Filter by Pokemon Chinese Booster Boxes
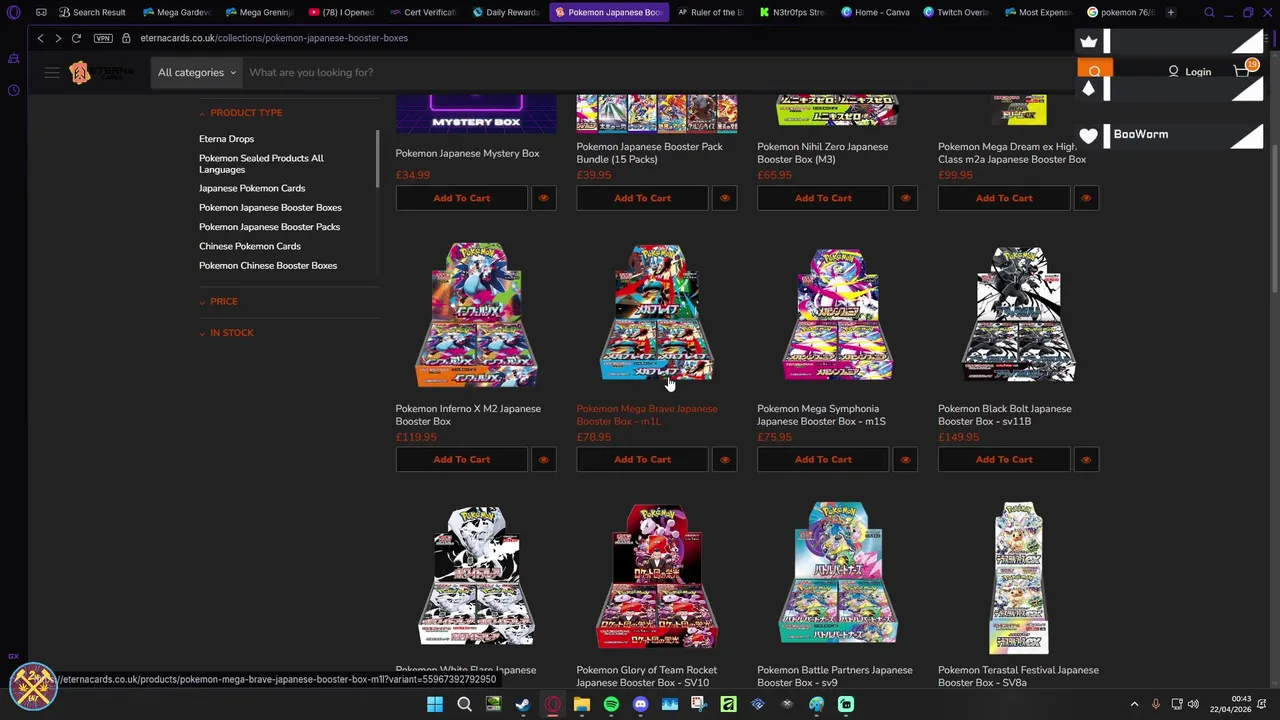The width and height of the screenshot is (1280, 720). (x=268, y=266)
